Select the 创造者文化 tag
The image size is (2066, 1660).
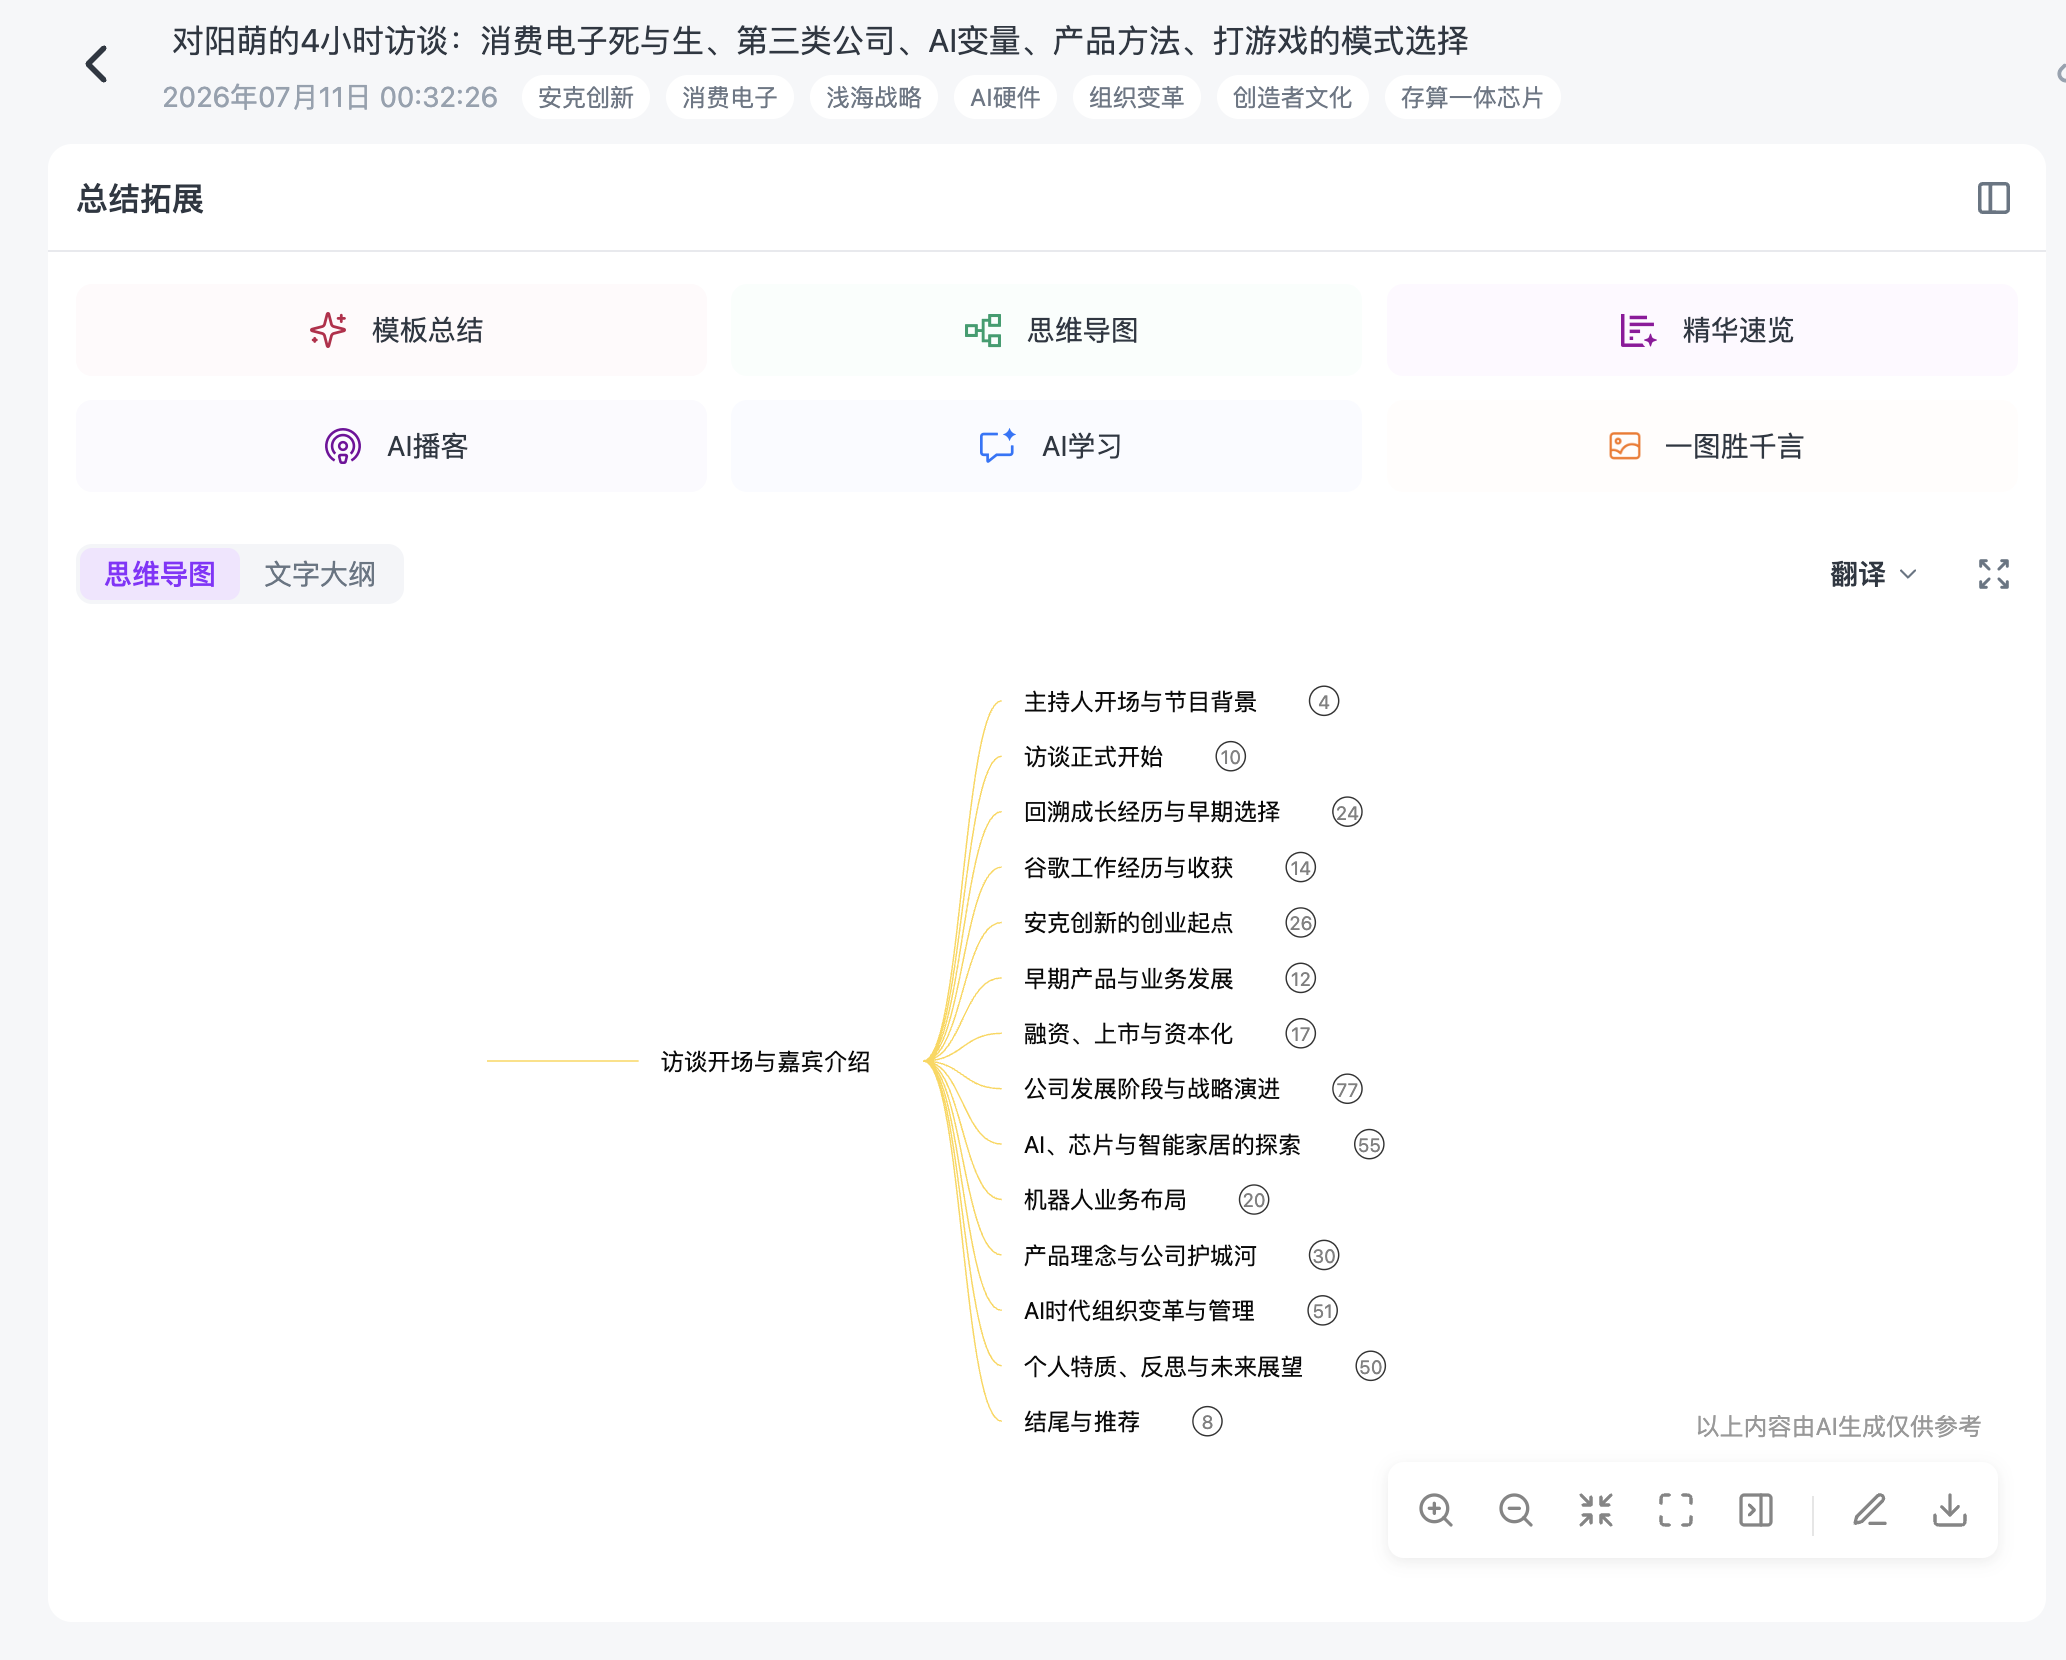click(1293, 97)
